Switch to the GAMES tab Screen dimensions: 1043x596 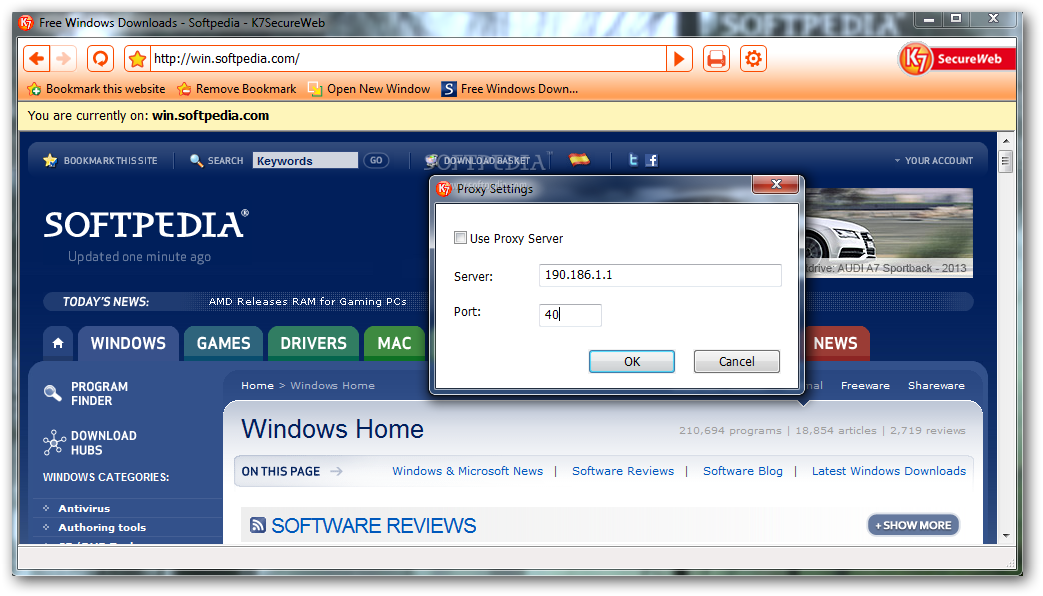[224, 343]
